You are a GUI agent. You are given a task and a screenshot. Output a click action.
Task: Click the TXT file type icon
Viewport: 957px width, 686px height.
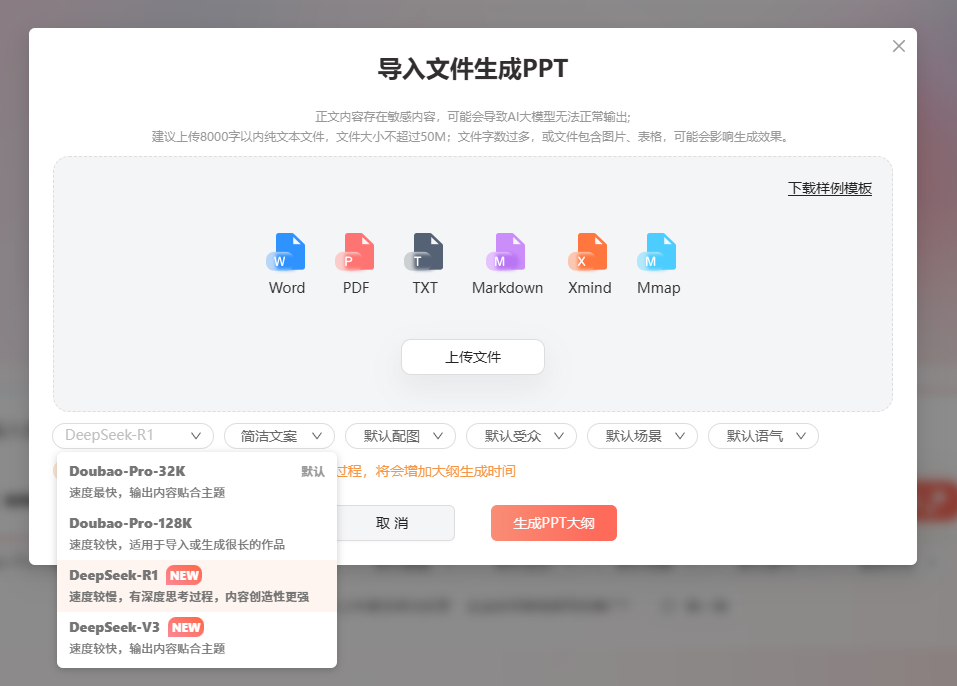(x=424, y=251)
